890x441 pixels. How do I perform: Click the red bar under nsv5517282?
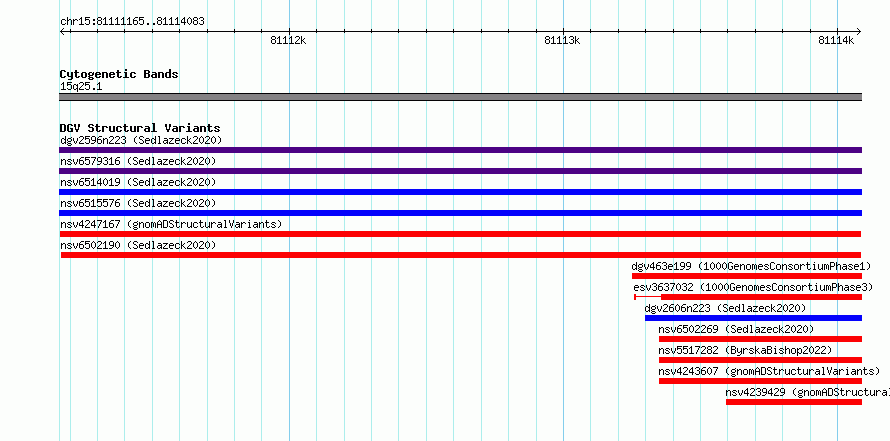760,360
